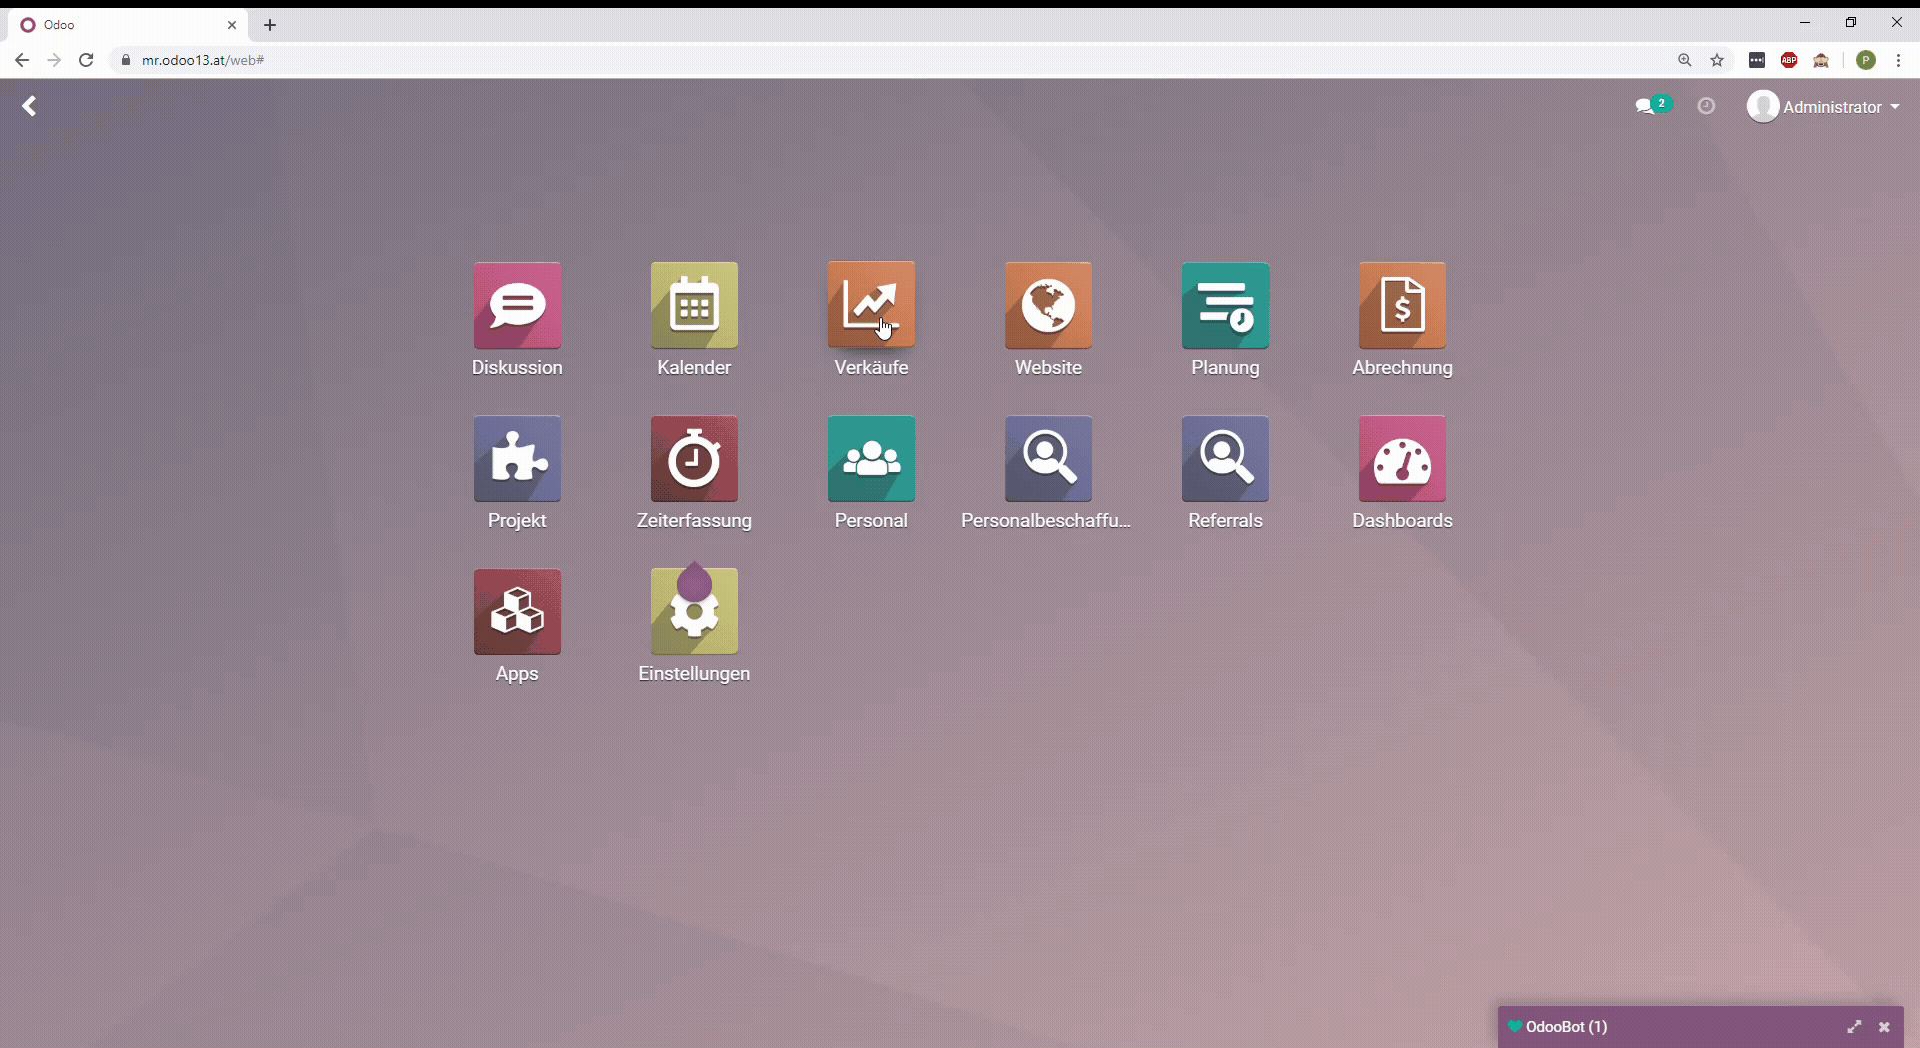Open the AdBlock Plus extension icon

[1789, 60]
